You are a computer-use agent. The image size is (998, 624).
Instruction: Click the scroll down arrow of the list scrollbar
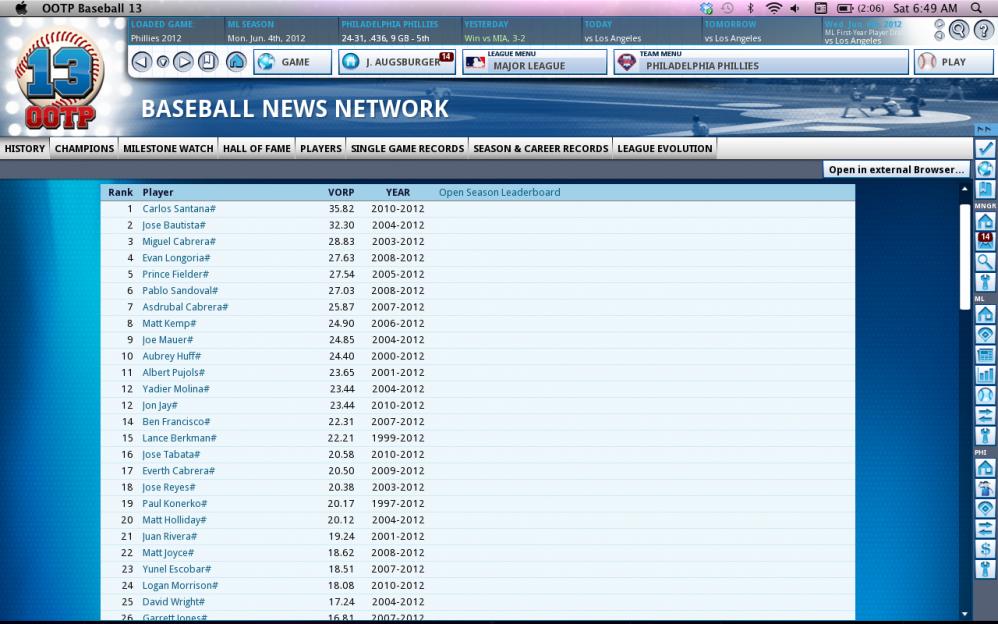[x=965, y=613]
